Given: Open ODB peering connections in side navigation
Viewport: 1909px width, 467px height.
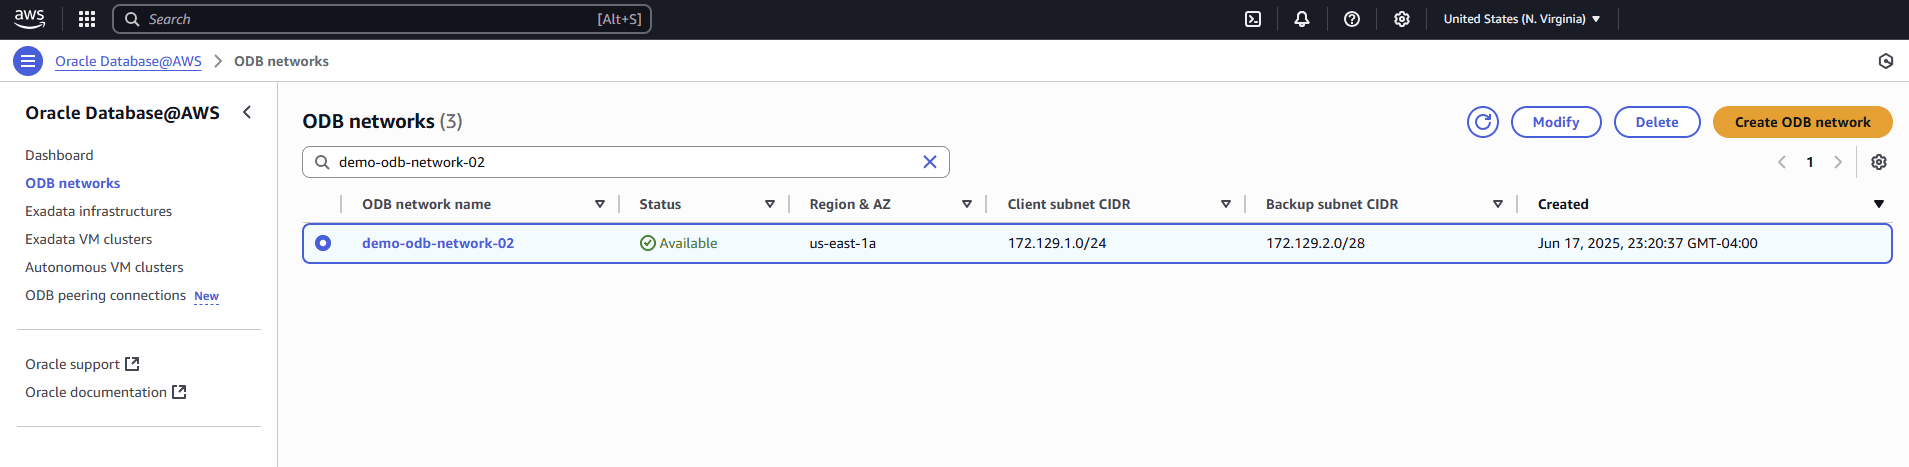Looking at the screenshot, I should (x=106, y=295).
